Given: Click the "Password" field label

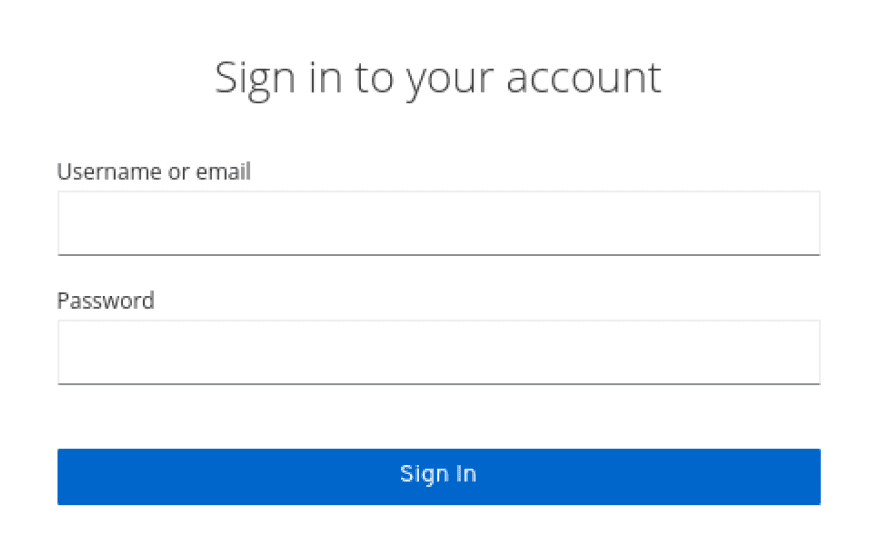Looking at the screenshot, I should pyautogui.click(x=106, y=301).
